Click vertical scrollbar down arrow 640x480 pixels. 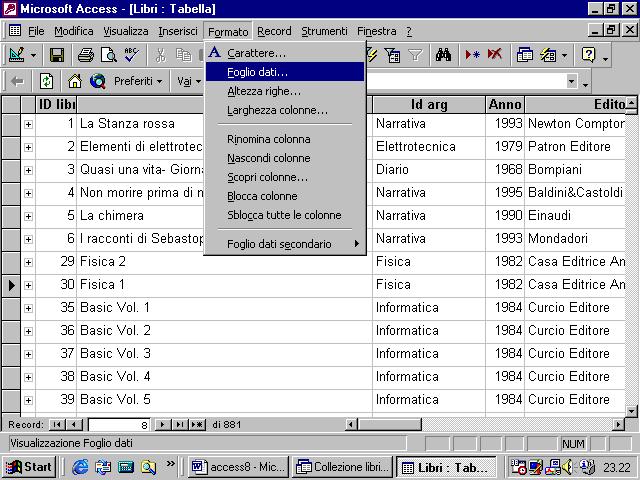[631, 411]
